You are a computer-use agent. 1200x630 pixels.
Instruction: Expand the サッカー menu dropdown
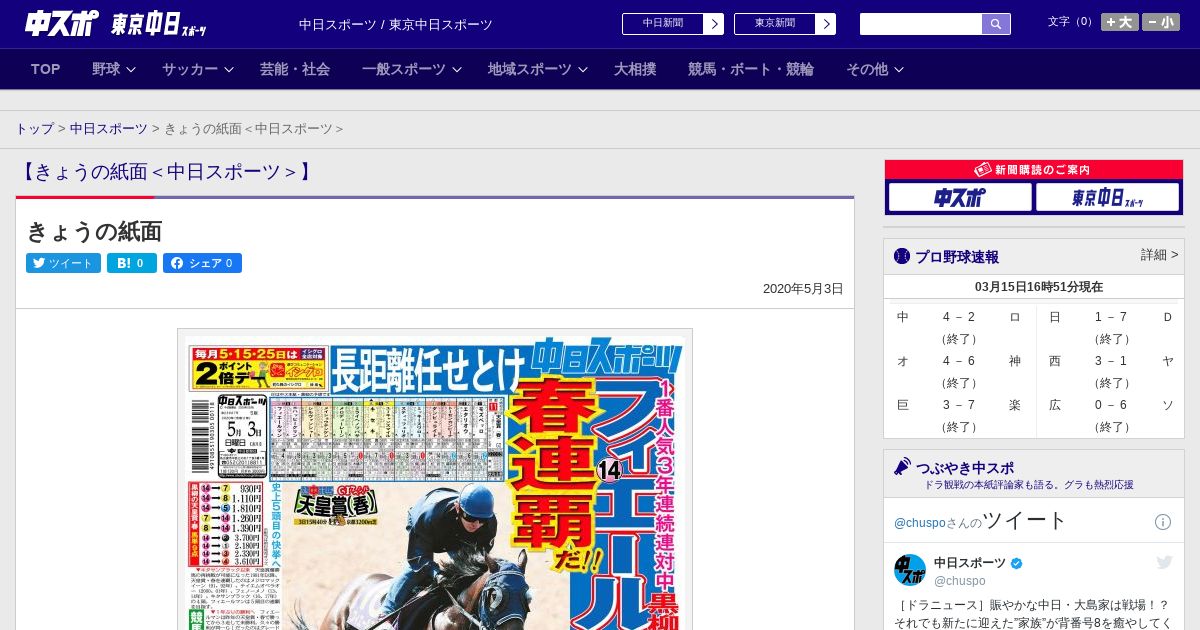point(198,69)
